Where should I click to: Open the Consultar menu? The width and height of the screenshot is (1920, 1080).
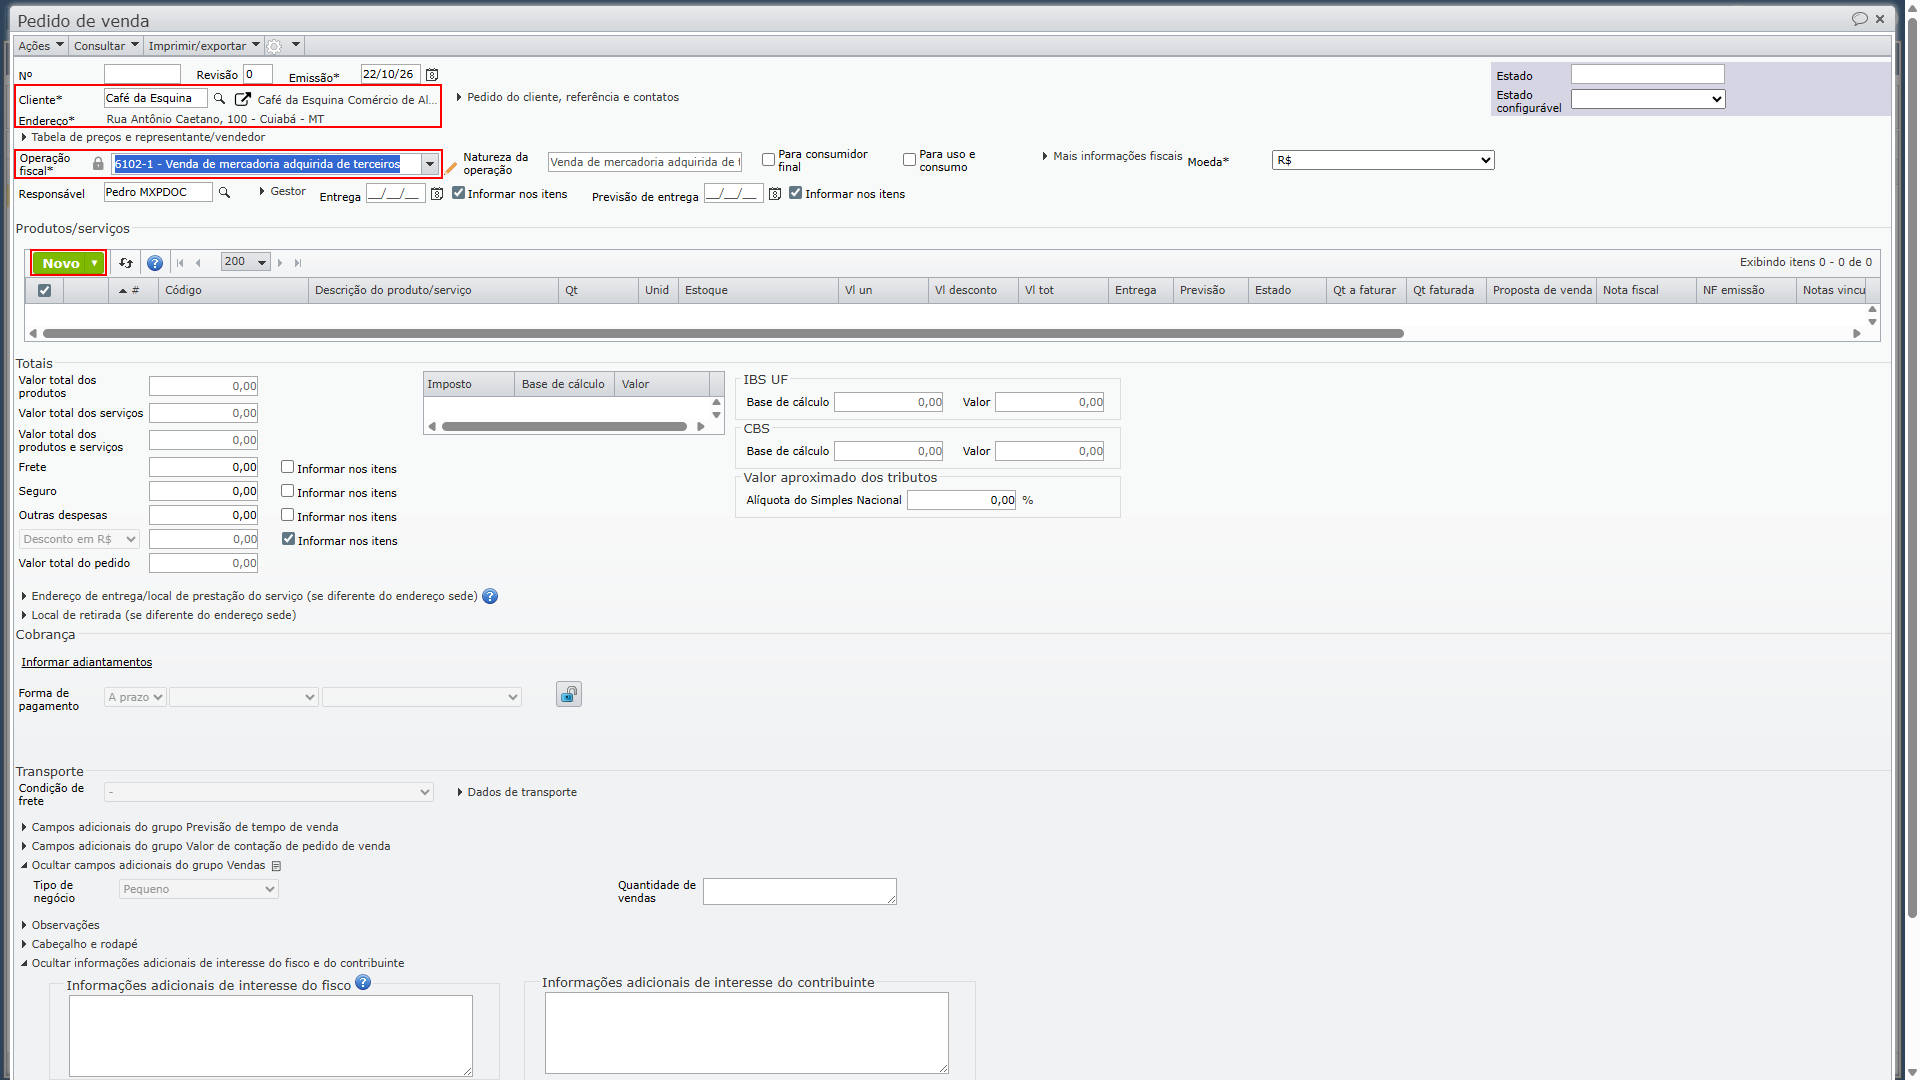tap(106, 46)
